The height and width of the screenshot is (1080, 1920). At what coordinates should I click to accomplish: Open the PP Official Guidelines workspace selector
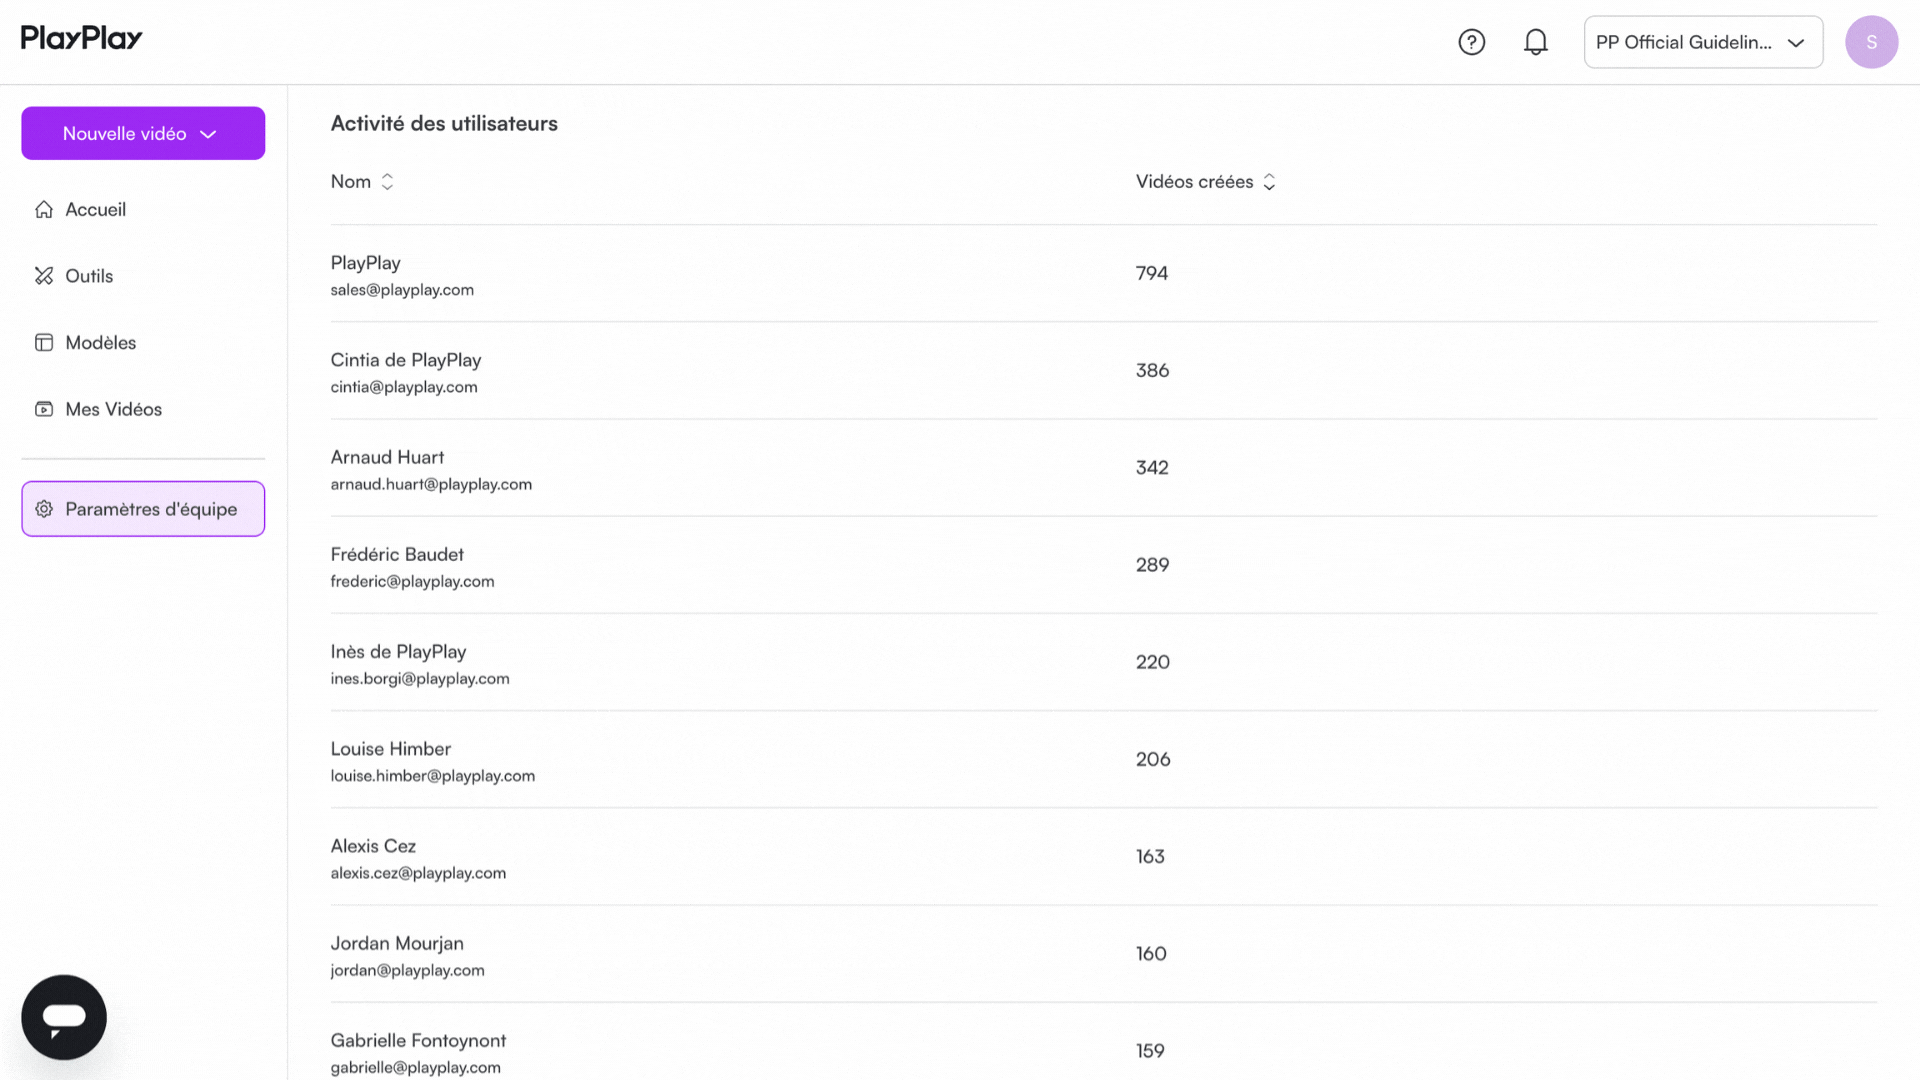pyautogui.click(x=1703, y=42)
